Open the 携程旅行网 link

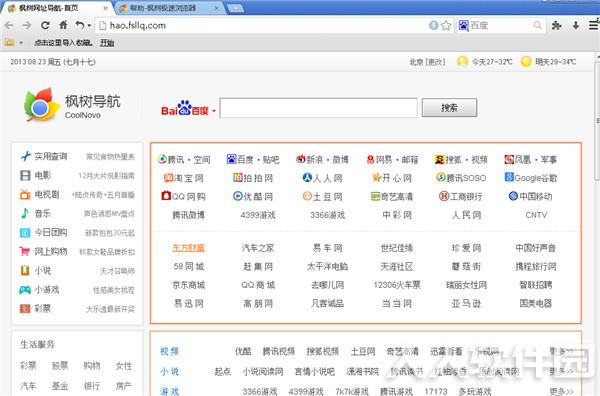pos(535,266)
